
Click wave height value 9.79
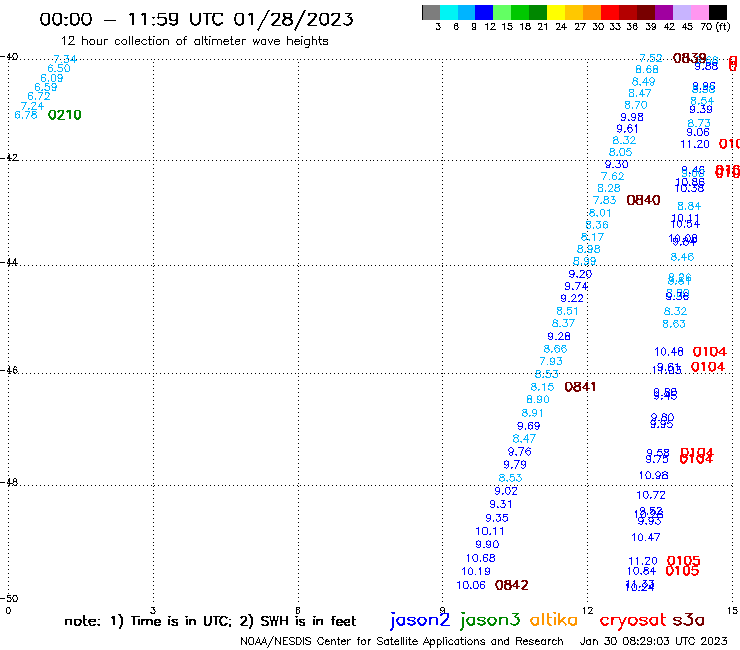[x=515, y=464]
